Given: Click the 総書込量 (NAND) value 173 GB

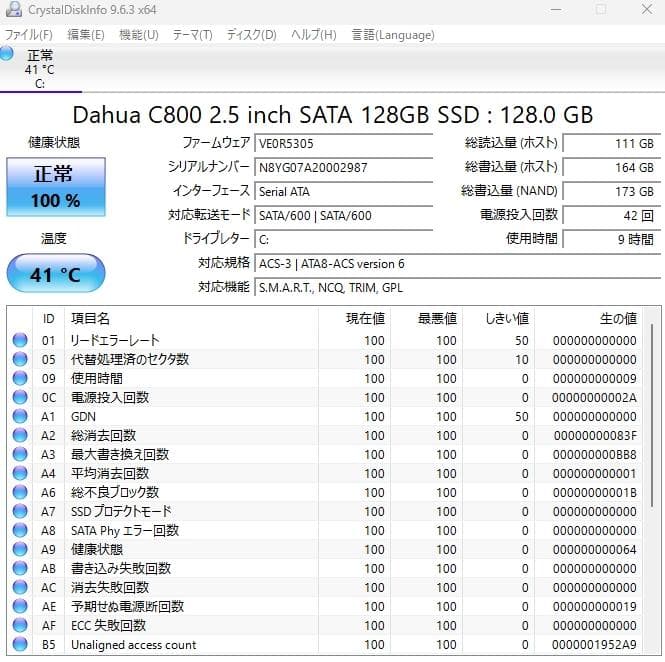Looking at the screenshot, I should [612, 191].
